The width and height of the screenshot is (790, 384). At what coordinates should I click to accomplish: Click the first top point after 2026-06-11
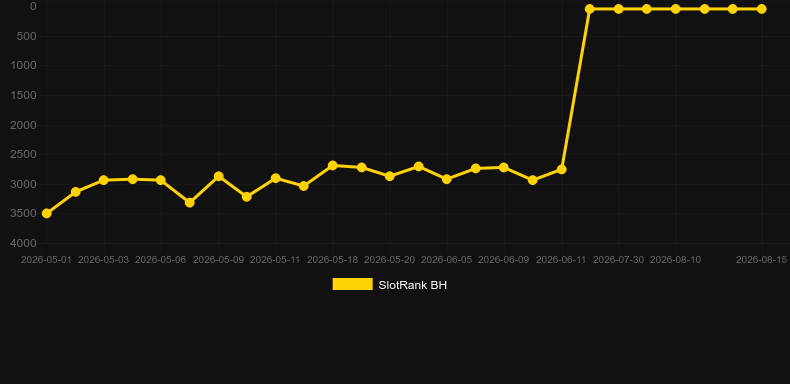coord(589,9)
